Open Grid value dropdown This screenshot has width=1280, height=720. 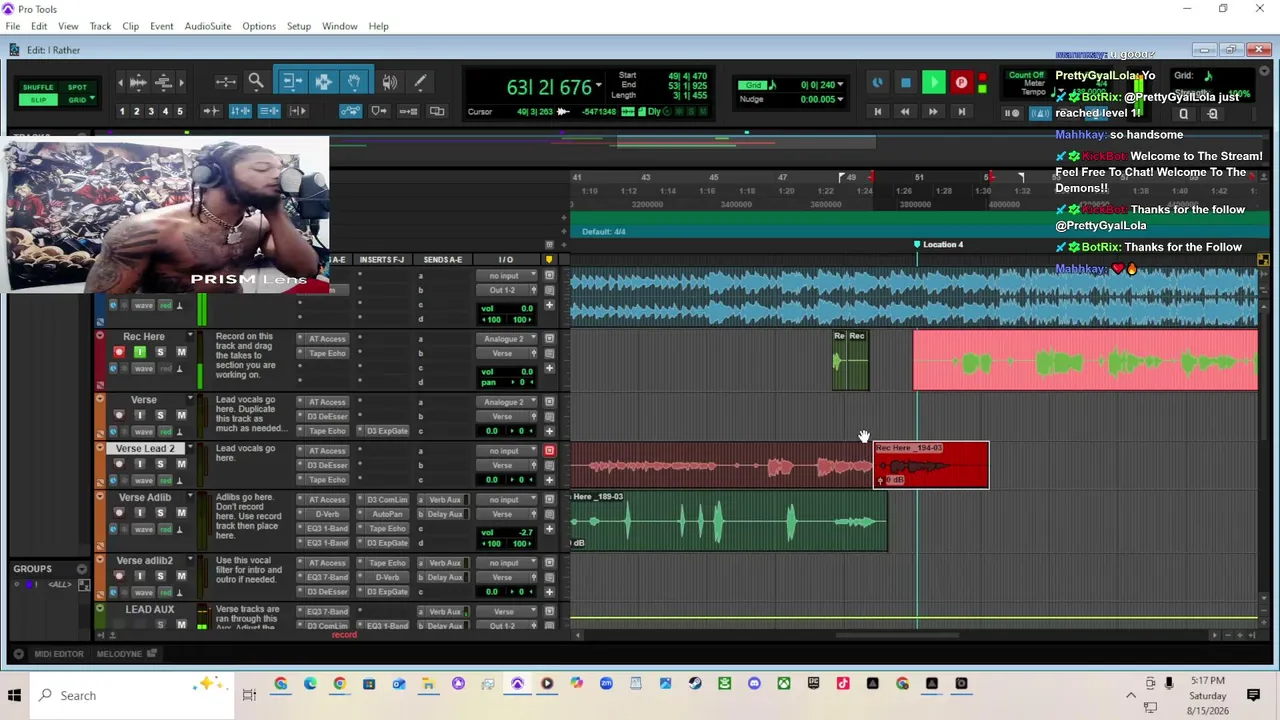(x=840, y=85)
